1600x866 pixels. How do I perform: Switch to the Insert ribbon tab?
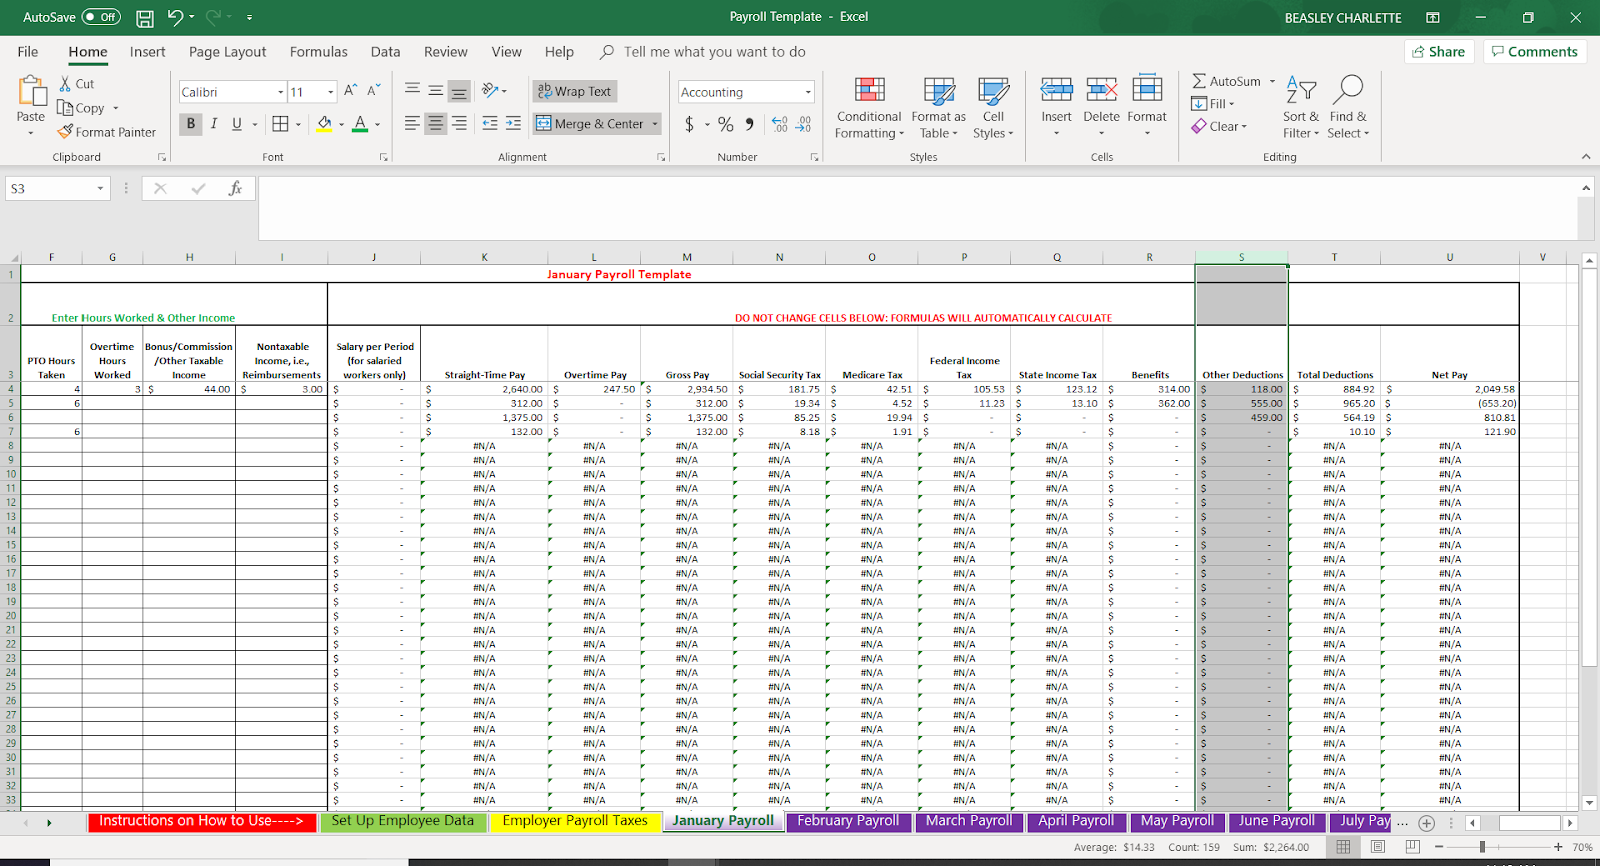pyautogui.click(x=147, y=52)
